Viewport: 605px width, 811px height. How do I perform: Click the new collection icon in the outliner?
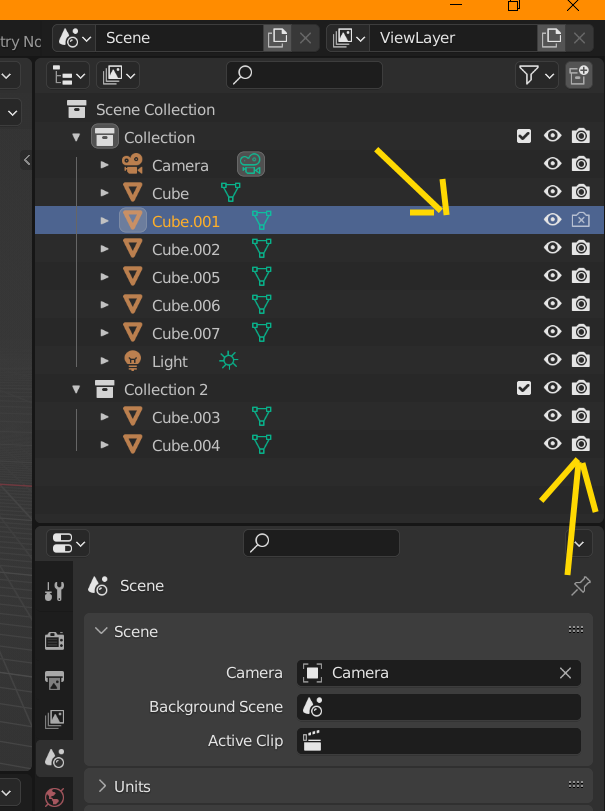pos(579,75)
